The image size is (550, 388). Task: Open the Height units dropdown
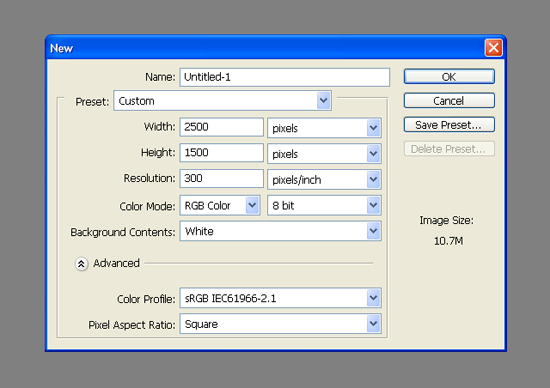pos(324,154)
